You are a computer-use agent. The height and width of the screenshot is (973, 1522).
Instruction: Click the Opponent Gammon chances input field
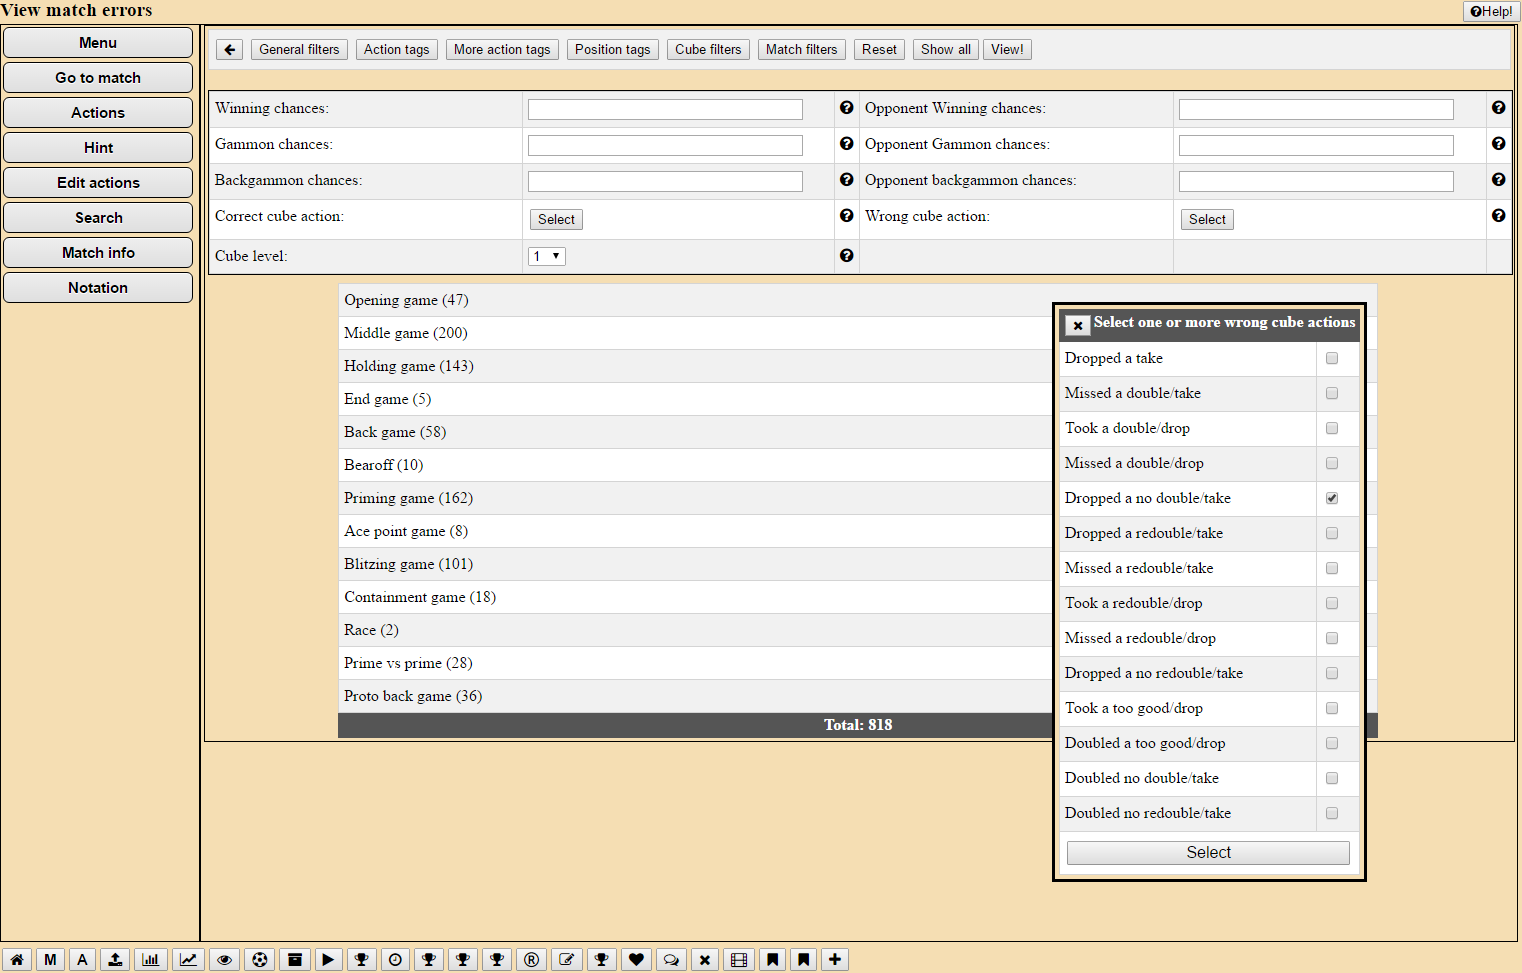[x=1316, y=146]
